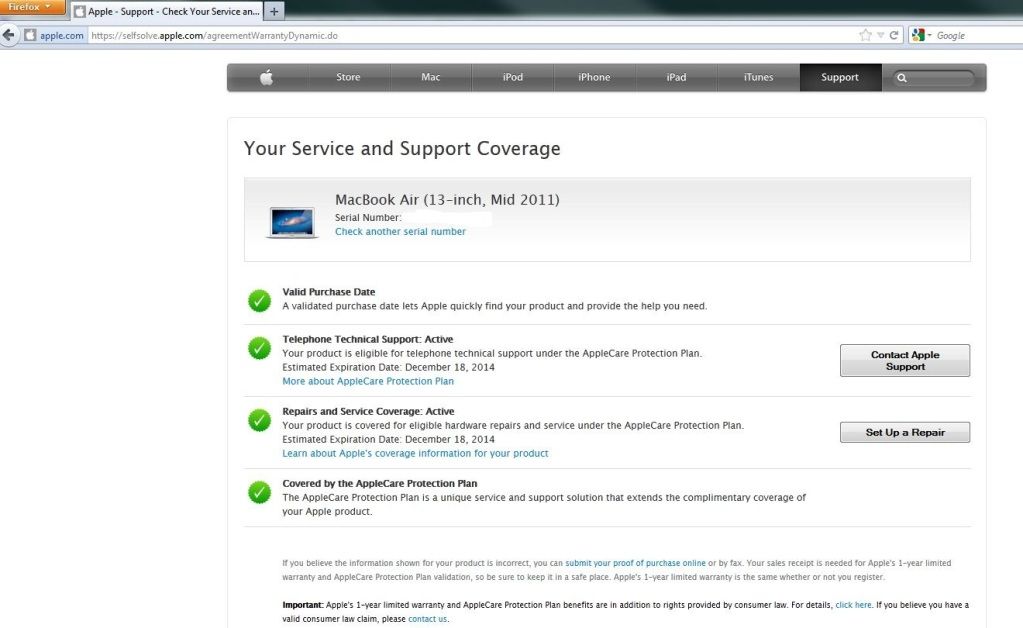
Task: Click 'Your Service and Support Coverage' heading
Action: 402,149
